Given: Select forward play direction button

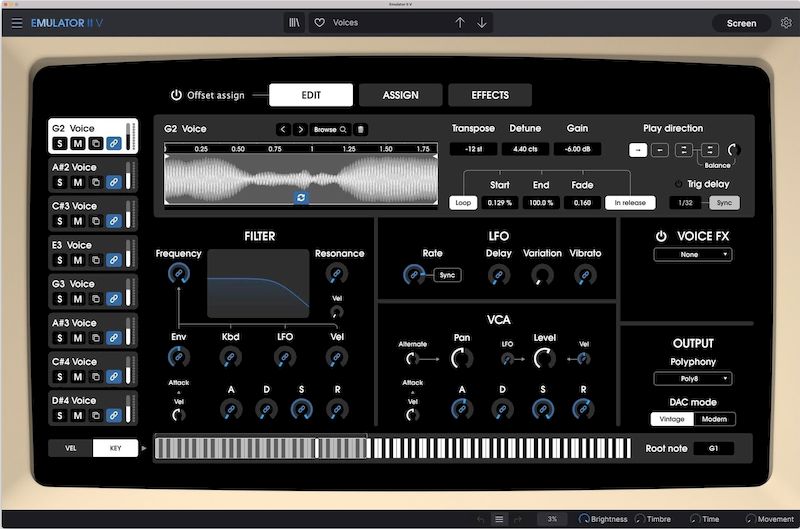Looking at the screenshot, I should tap(638, 150).
